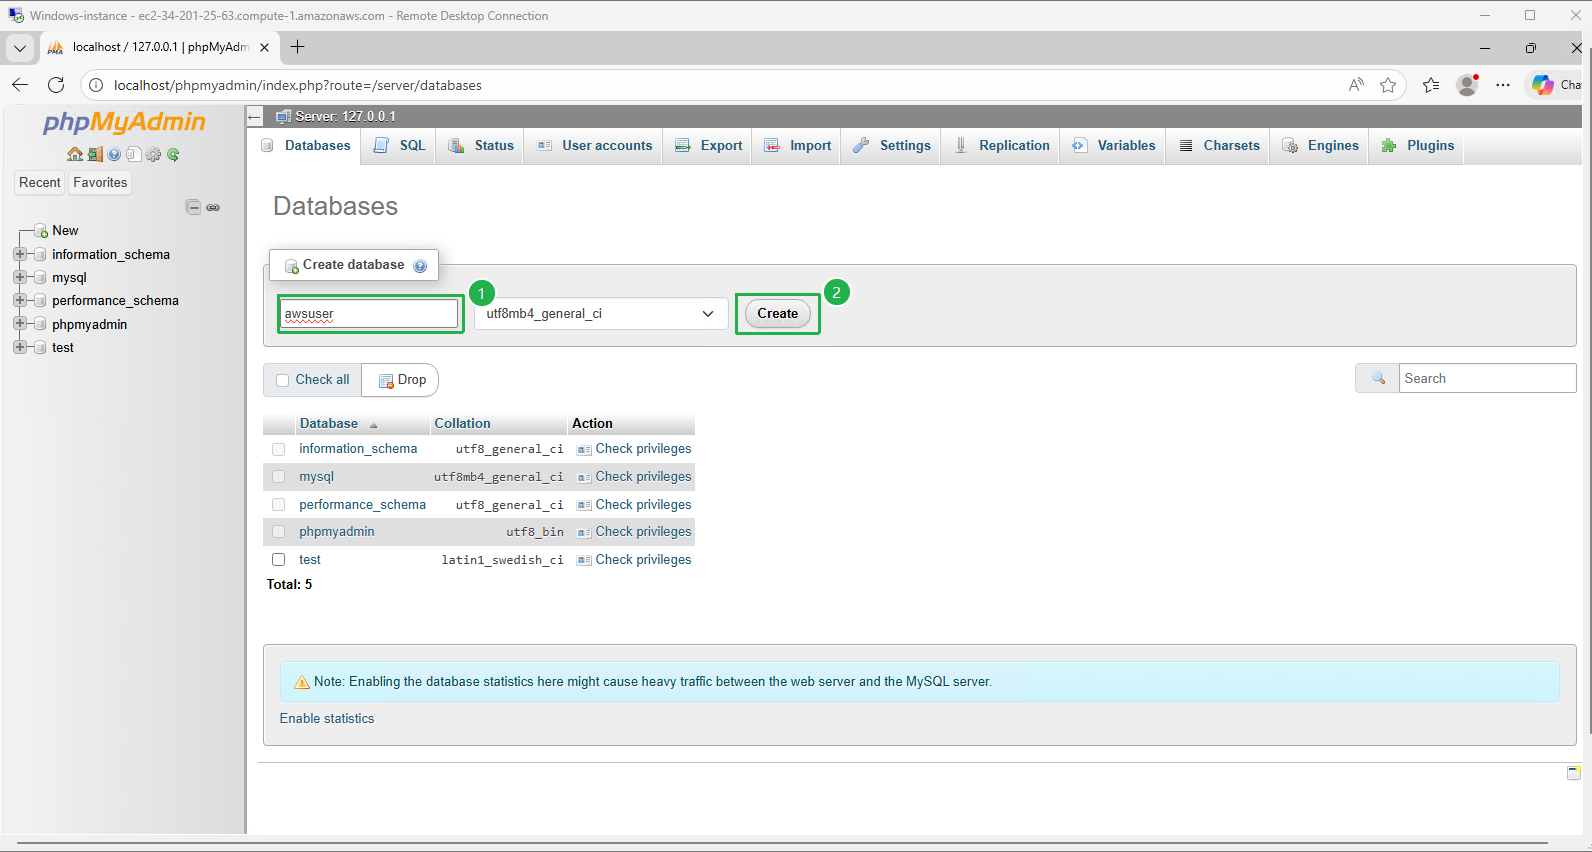Expand information_schema node in navigation tree
The height and width of the screenshot is (852, 1592).
(20, 254)
